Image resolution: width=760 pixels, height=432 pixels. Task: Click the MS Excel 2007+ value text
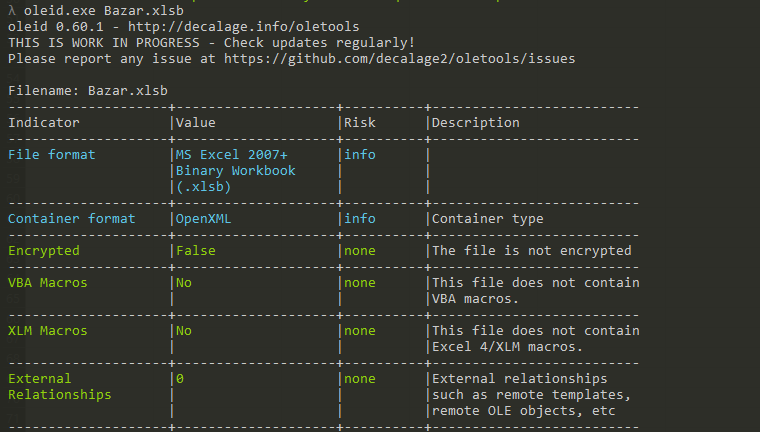click(232, 155)
